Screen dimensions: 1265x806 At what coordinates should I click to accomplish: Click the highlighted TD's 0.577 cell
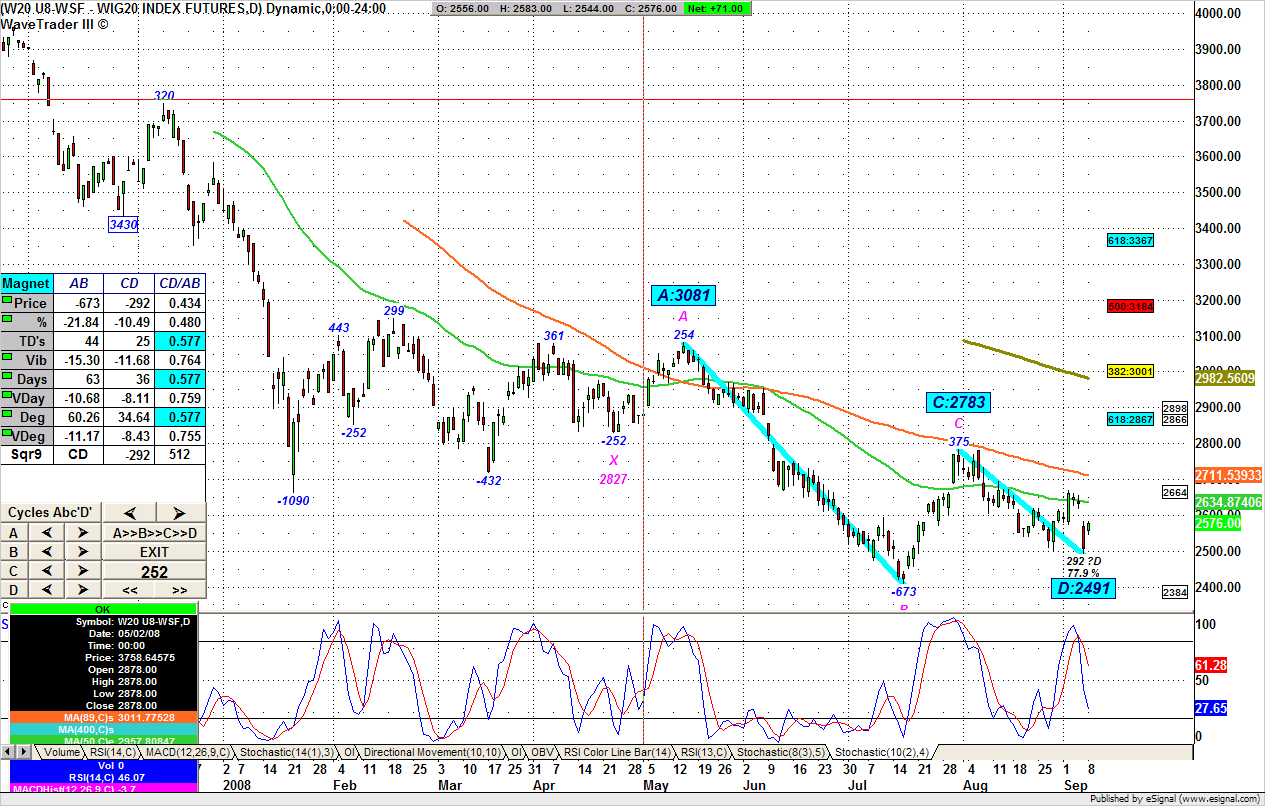point(181,341)
